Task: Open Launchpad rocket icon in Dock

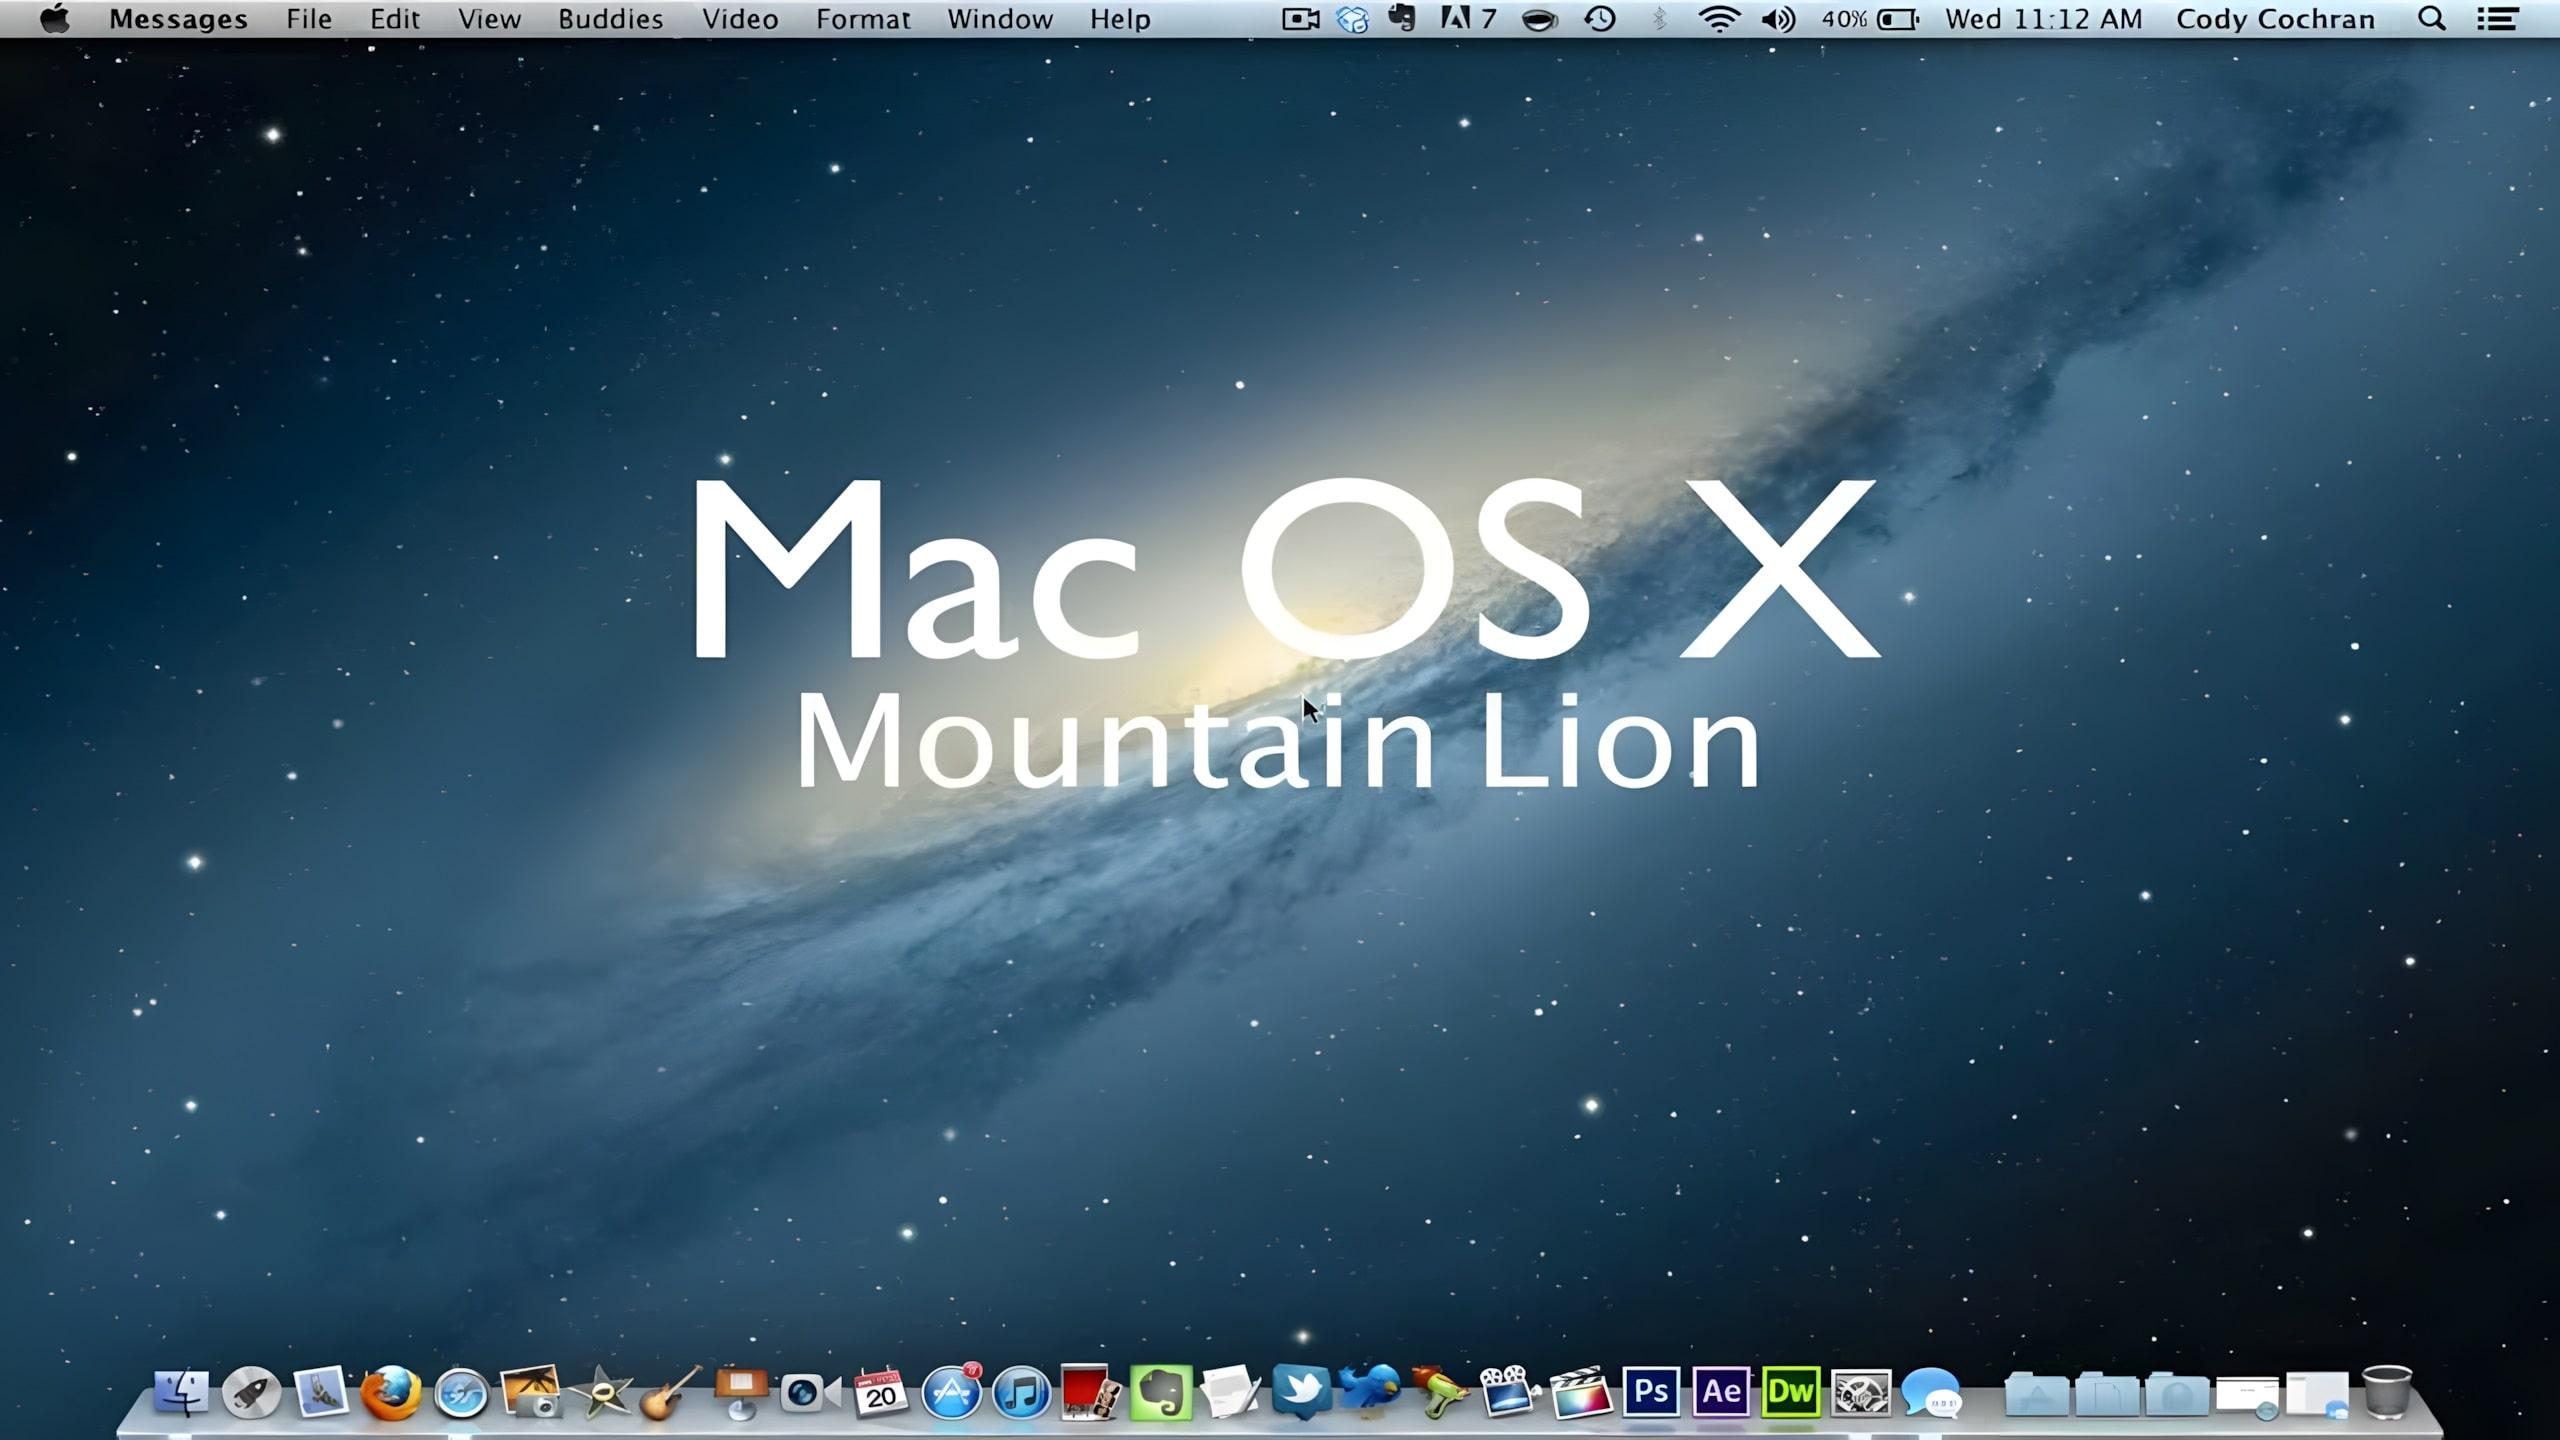Action: click(x=251, y=1392)
